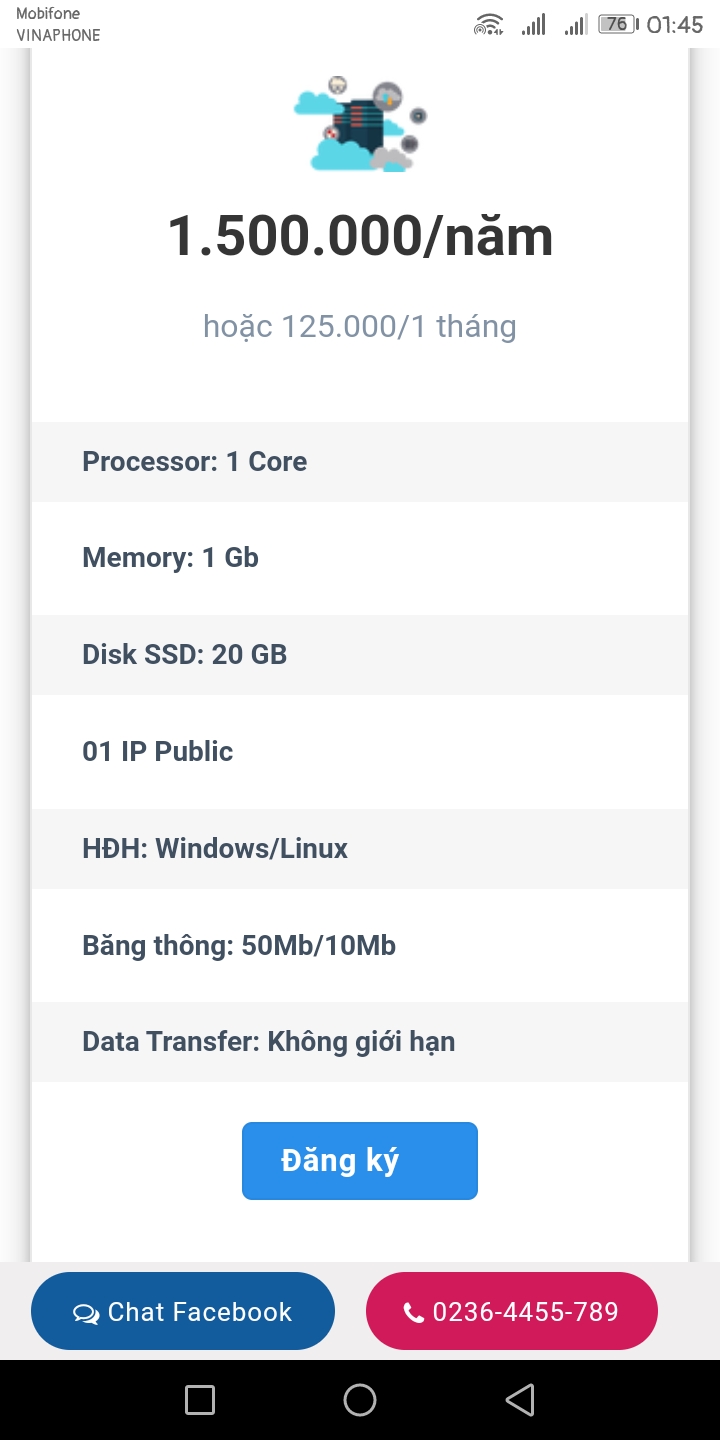The height and width of the screenshot is (1440, 720).
Task: Tap the phone handset icon
Action: 414,1313
